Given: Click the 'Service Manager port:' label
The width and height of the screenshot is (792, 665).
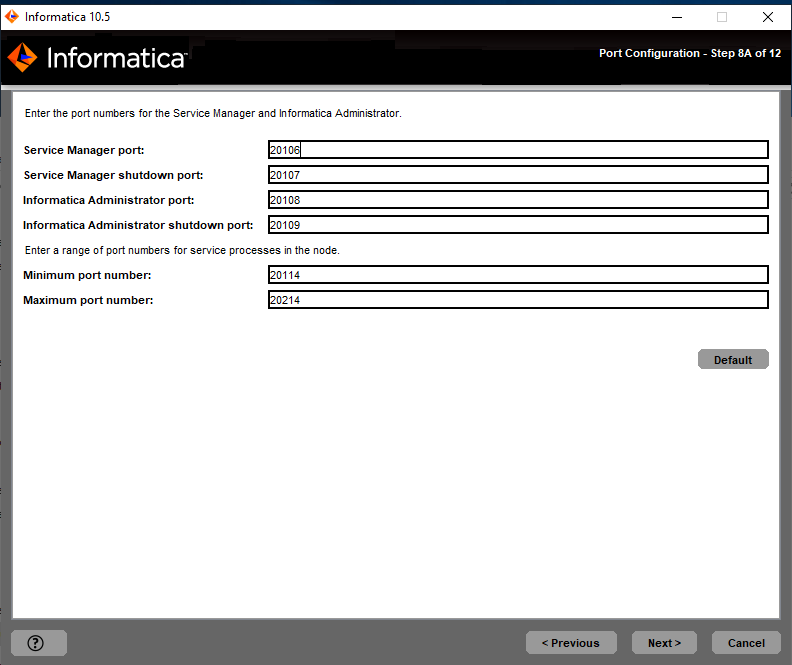Looking at the screenshot, I should tap(84, 150).
